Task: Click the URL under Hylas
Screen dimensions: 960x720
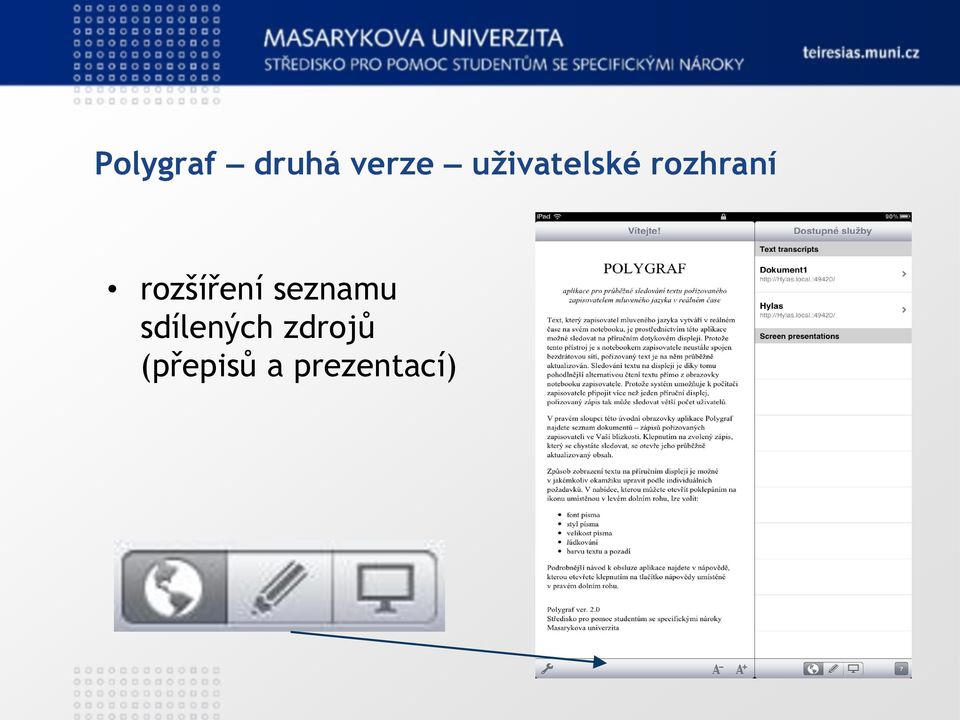Action: point(797,315)
